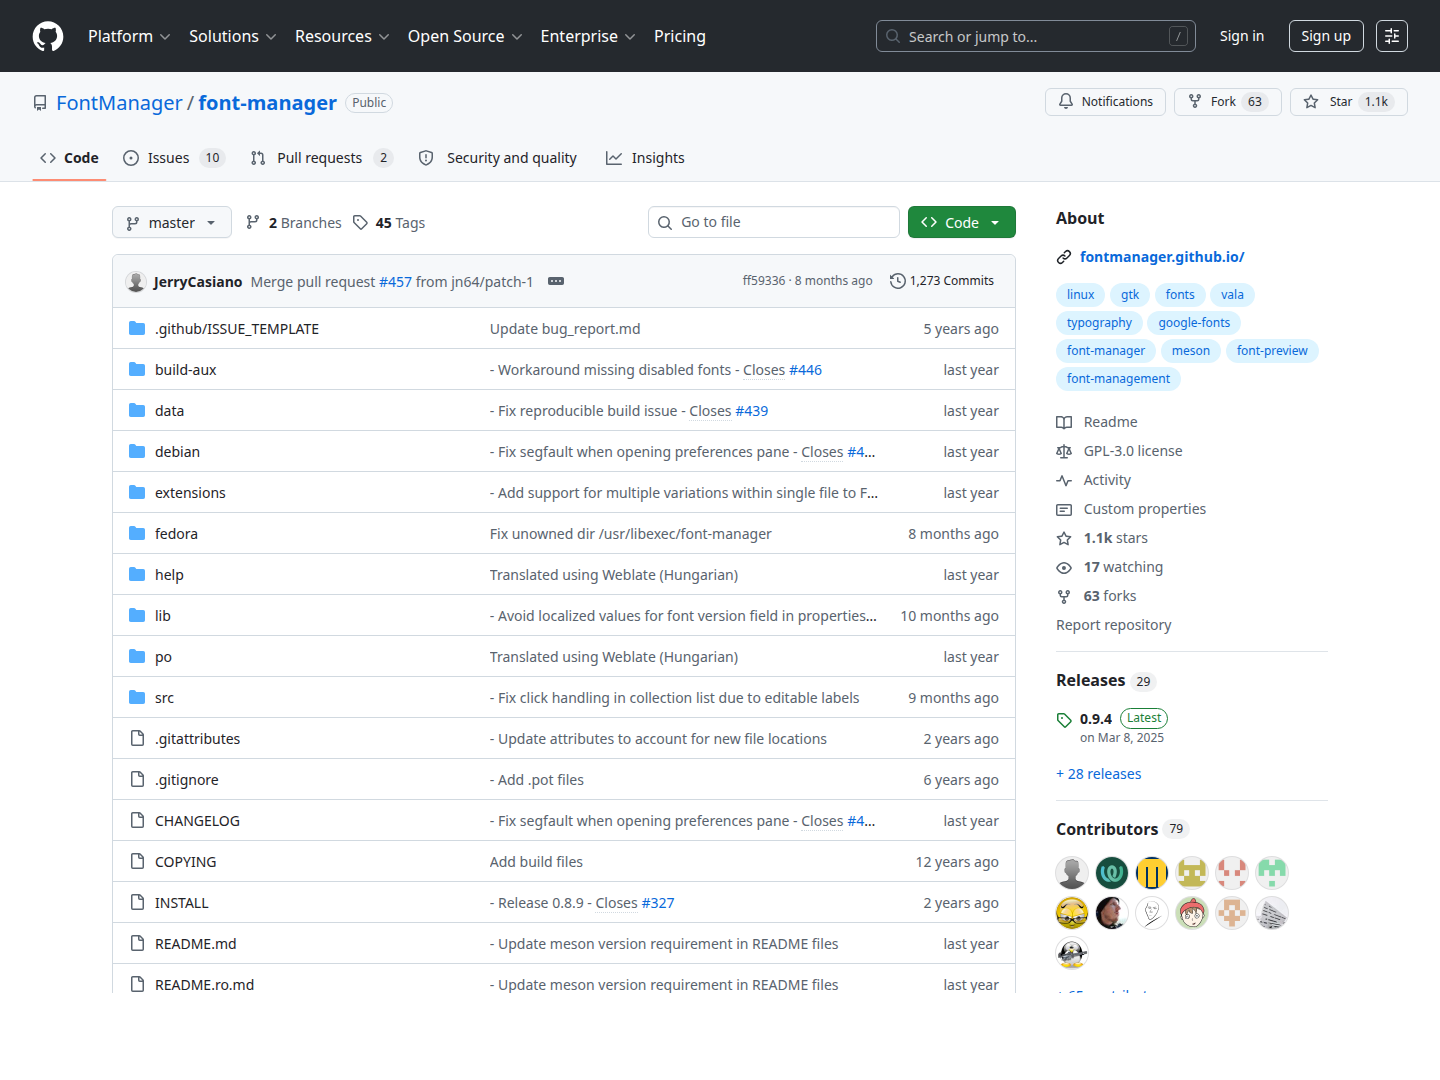Open the green Code dropdown button
The width and height of the screenshot is (1440, 1080).
coord(962,222)
